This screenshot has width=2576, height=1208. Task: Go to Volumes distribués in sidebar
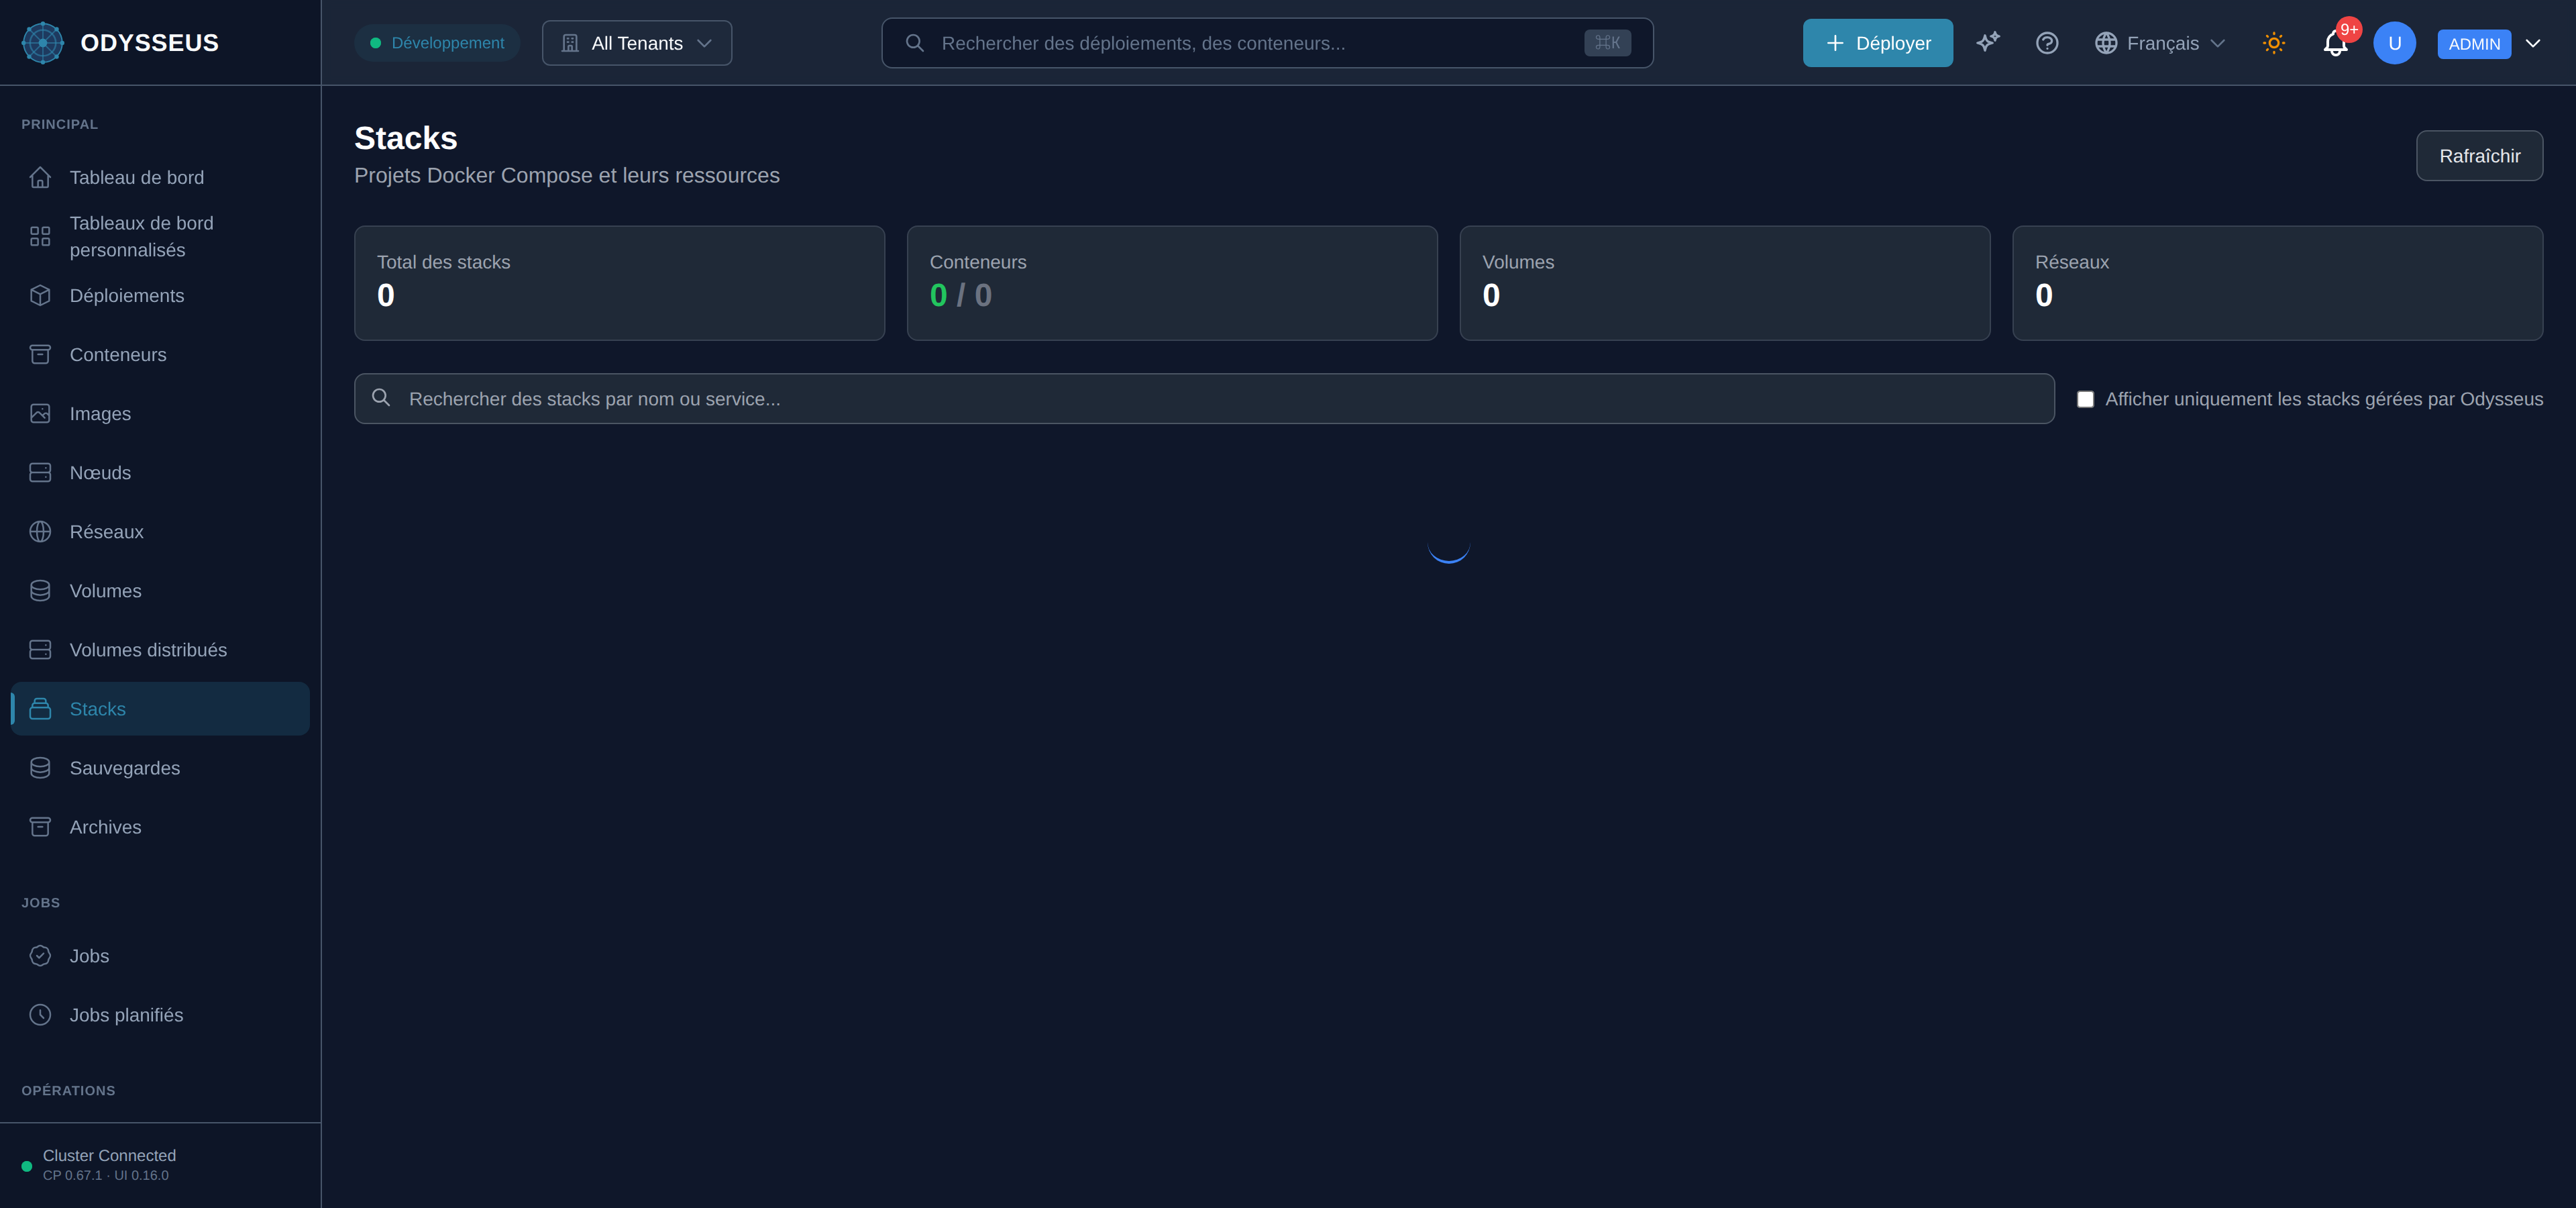point(160,650)
